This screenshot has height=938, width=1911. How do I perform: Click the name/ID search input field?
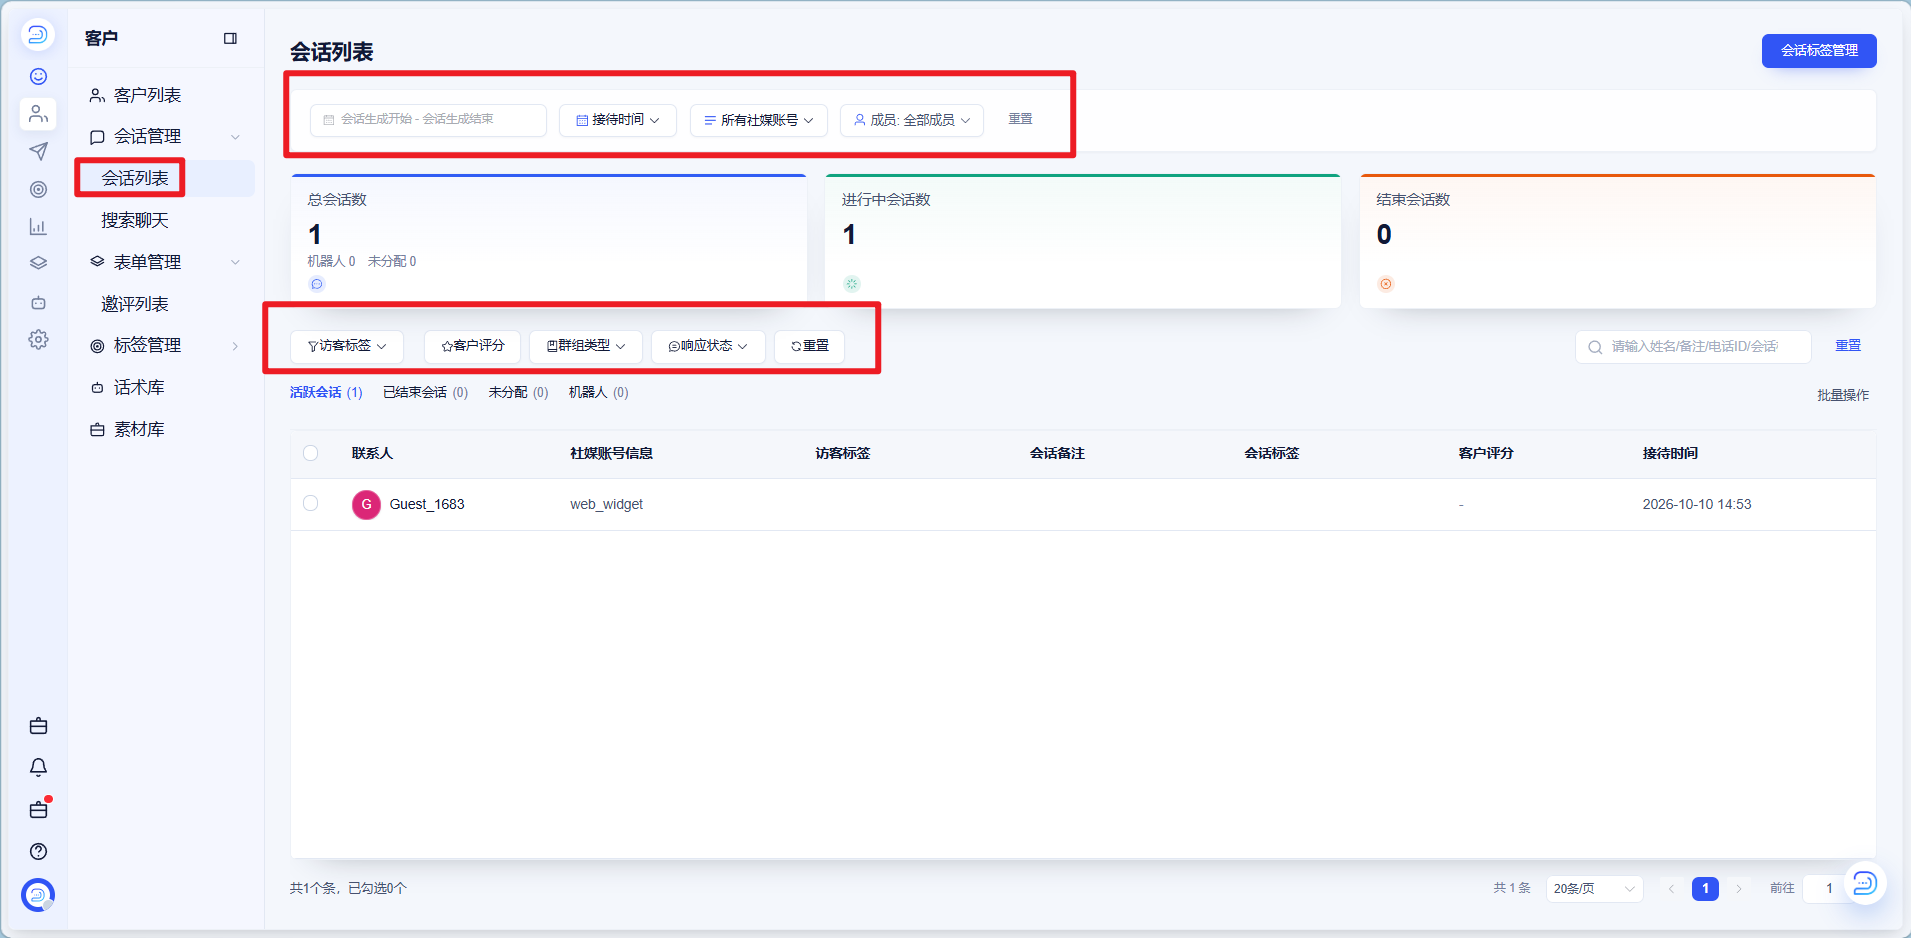pyautogui.click(x=1693, y=346)
